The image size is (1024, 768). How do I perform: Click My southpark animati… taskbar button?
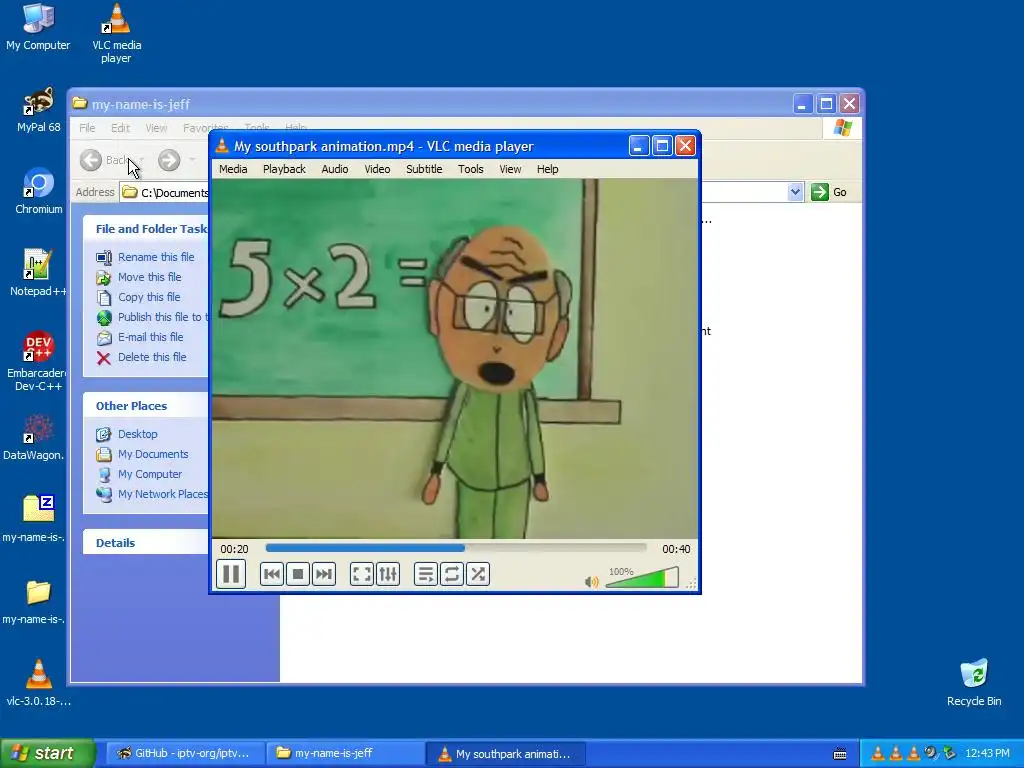coord(505,754)
